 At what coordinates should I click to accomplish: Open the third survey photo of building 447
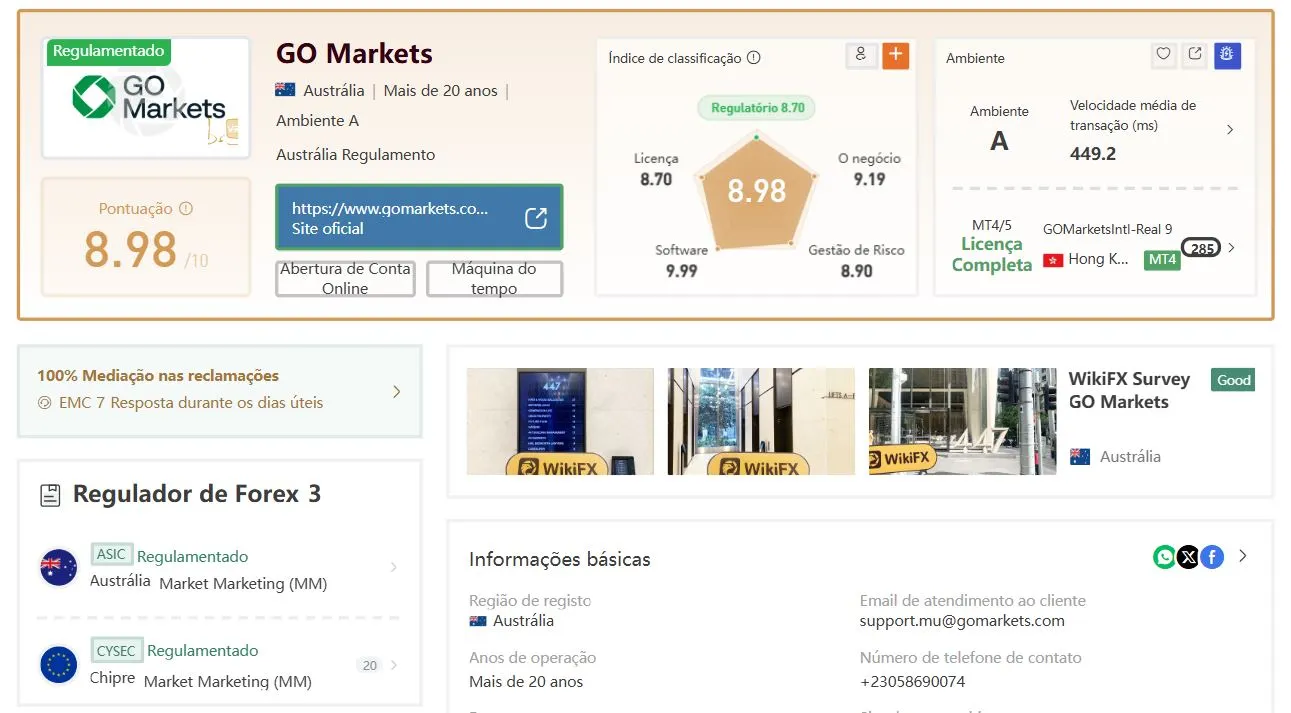(962, 421)
